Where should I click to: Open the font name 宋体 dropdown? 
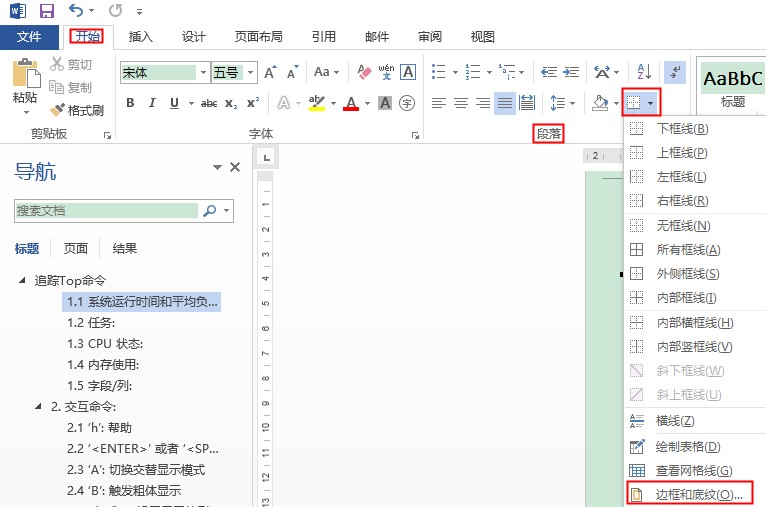click(203, 73)
